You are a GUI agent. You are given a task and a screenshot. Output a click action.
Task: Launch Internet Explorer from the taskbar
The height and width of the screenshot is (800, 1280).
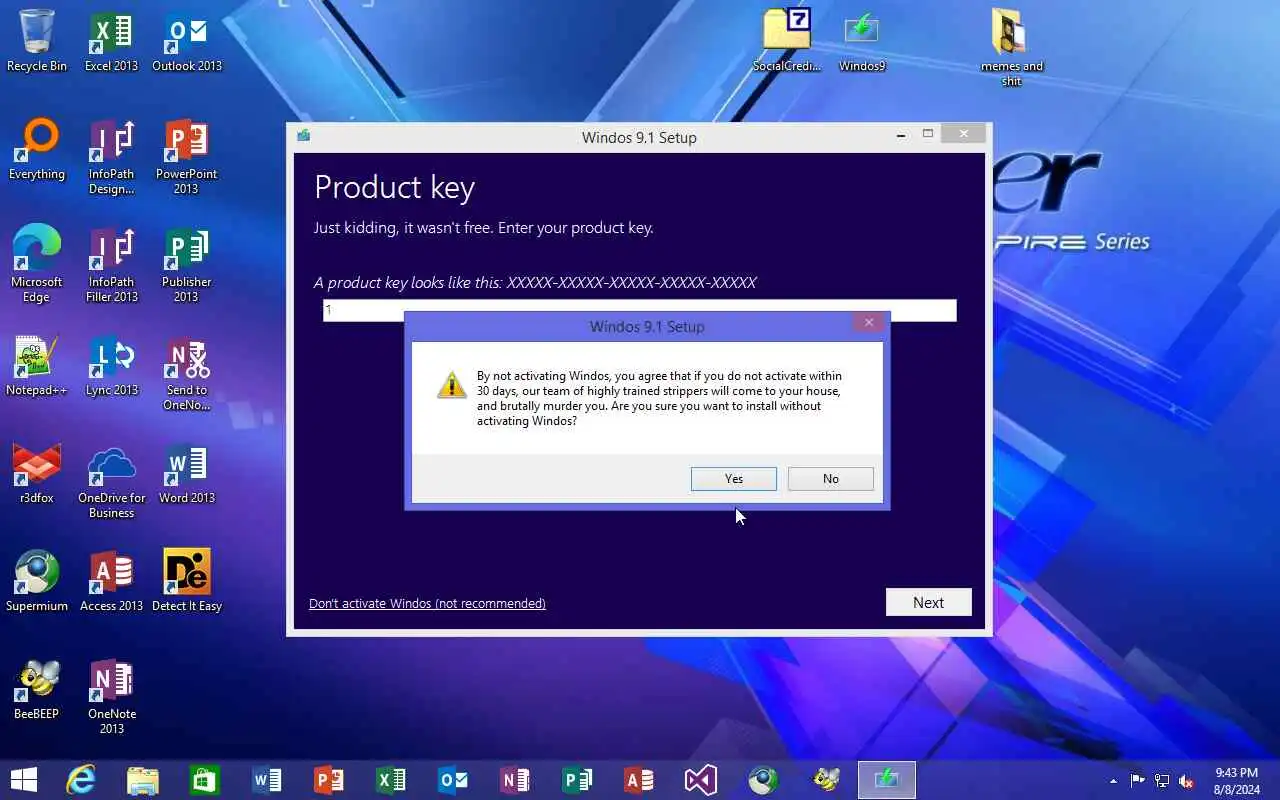(x=81, y=780)
